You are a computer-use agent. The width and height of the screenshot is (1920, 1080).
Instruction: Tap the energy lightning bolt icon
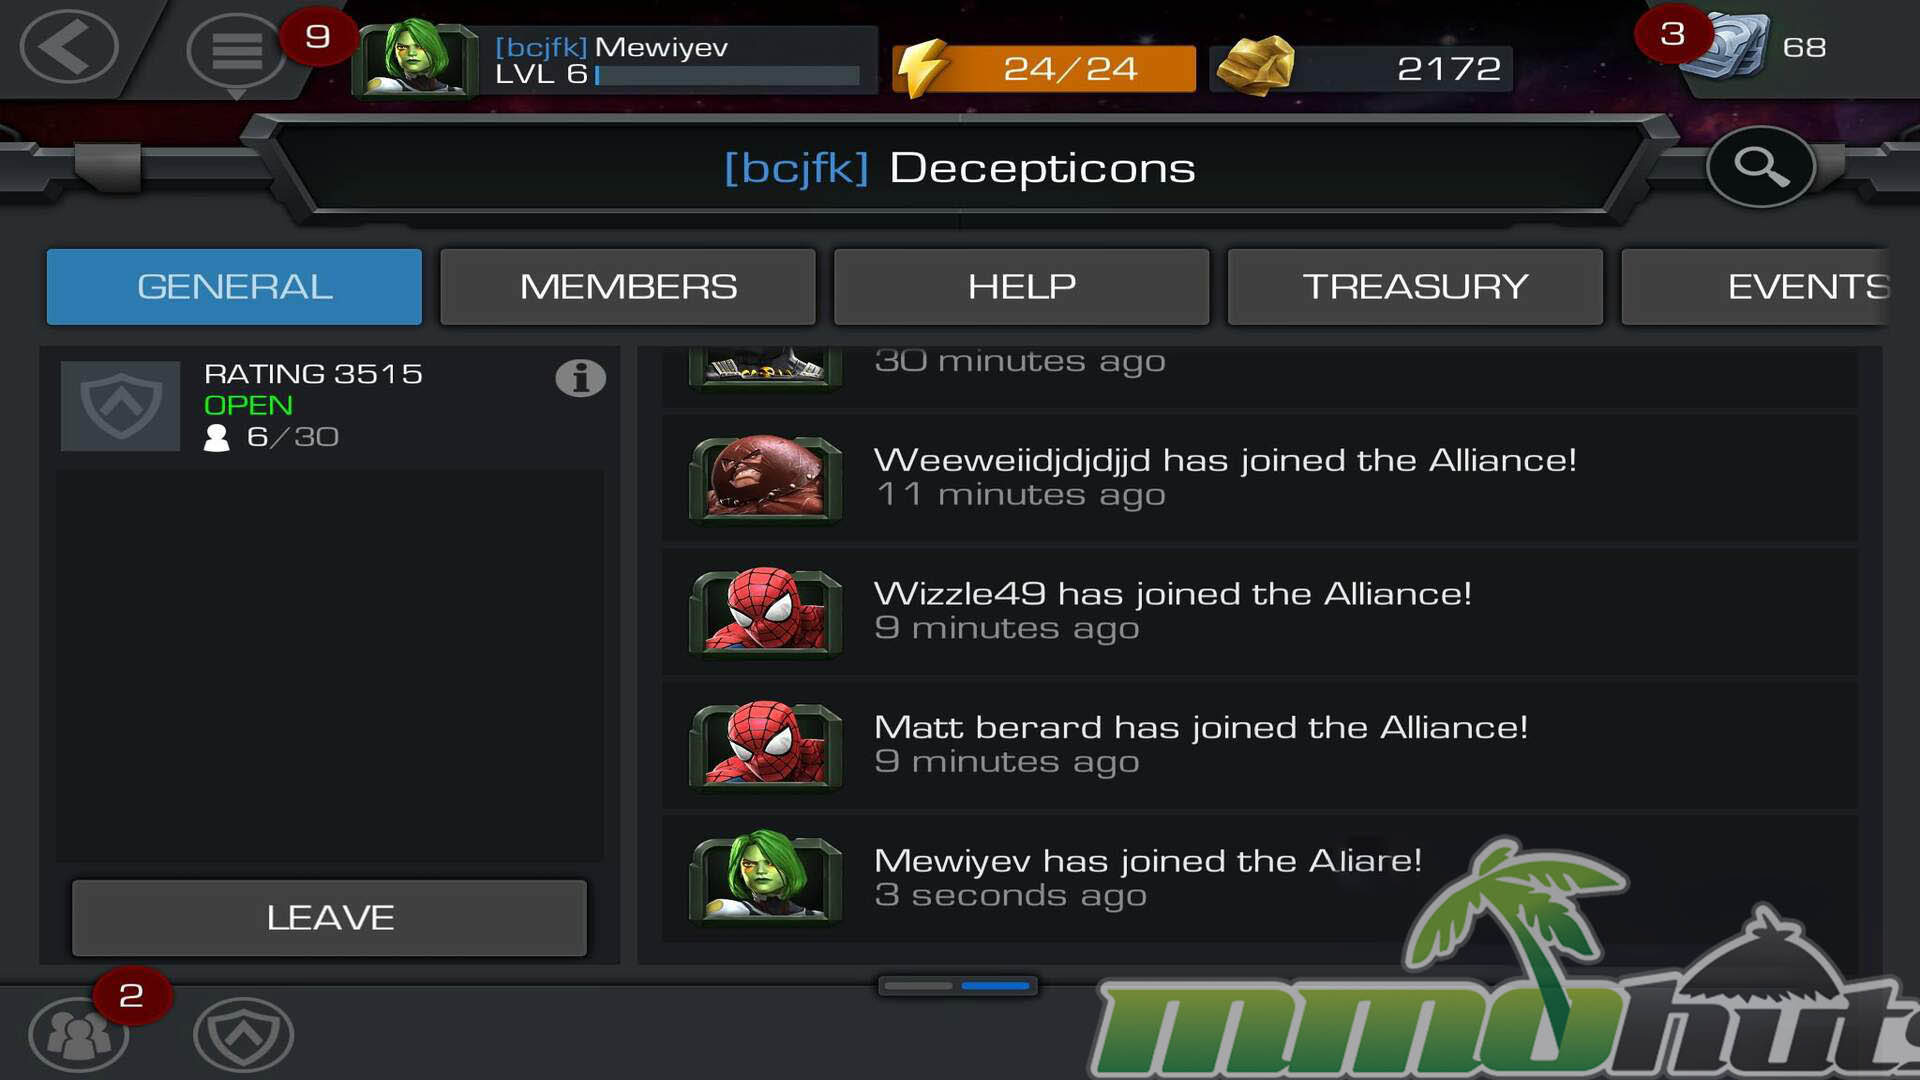921,67
